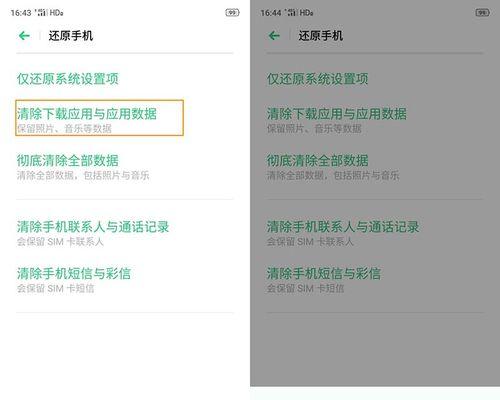The image size is (500, 400).
Task: Tap the signal HD icon on left status bar
Action: click(50, 13)
